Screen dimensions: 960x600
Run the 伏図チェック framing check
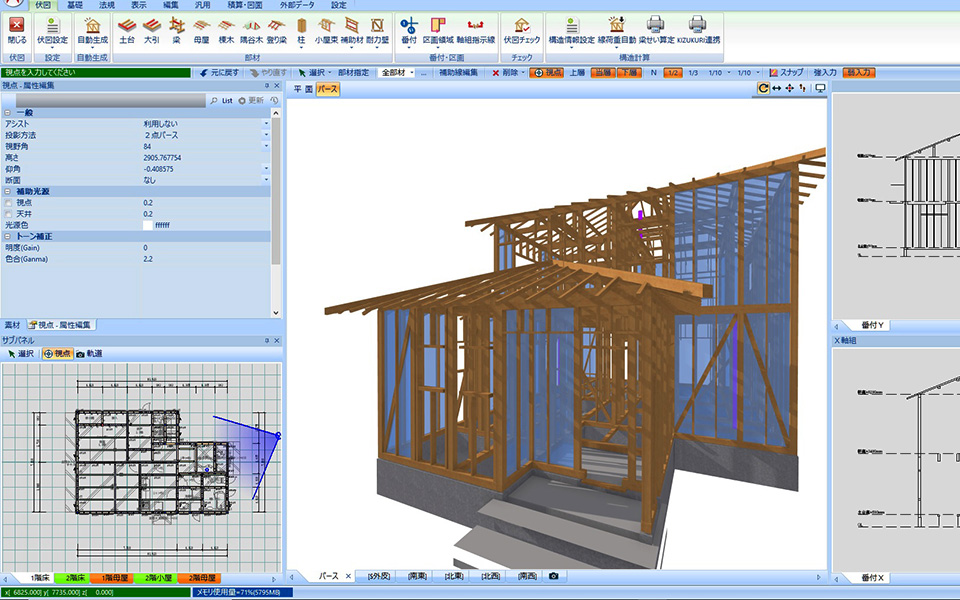[520, 27]
